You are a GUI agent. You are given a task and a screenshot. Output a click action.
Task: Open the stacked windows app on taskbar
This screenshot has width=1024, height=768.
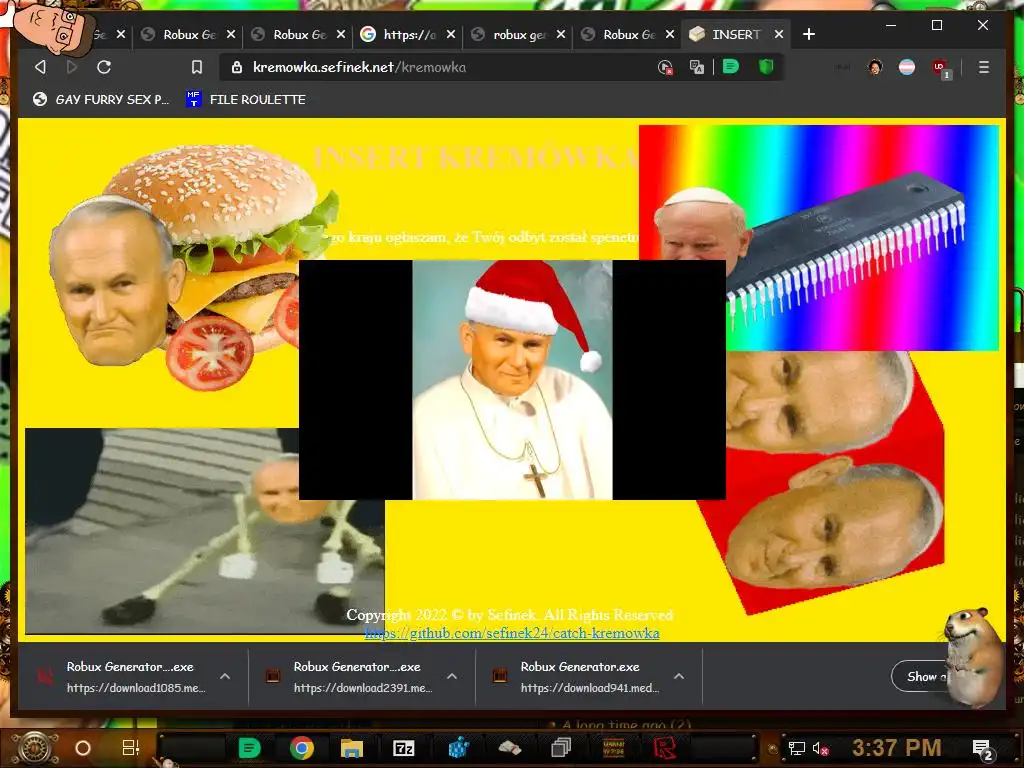click(561, 748)
